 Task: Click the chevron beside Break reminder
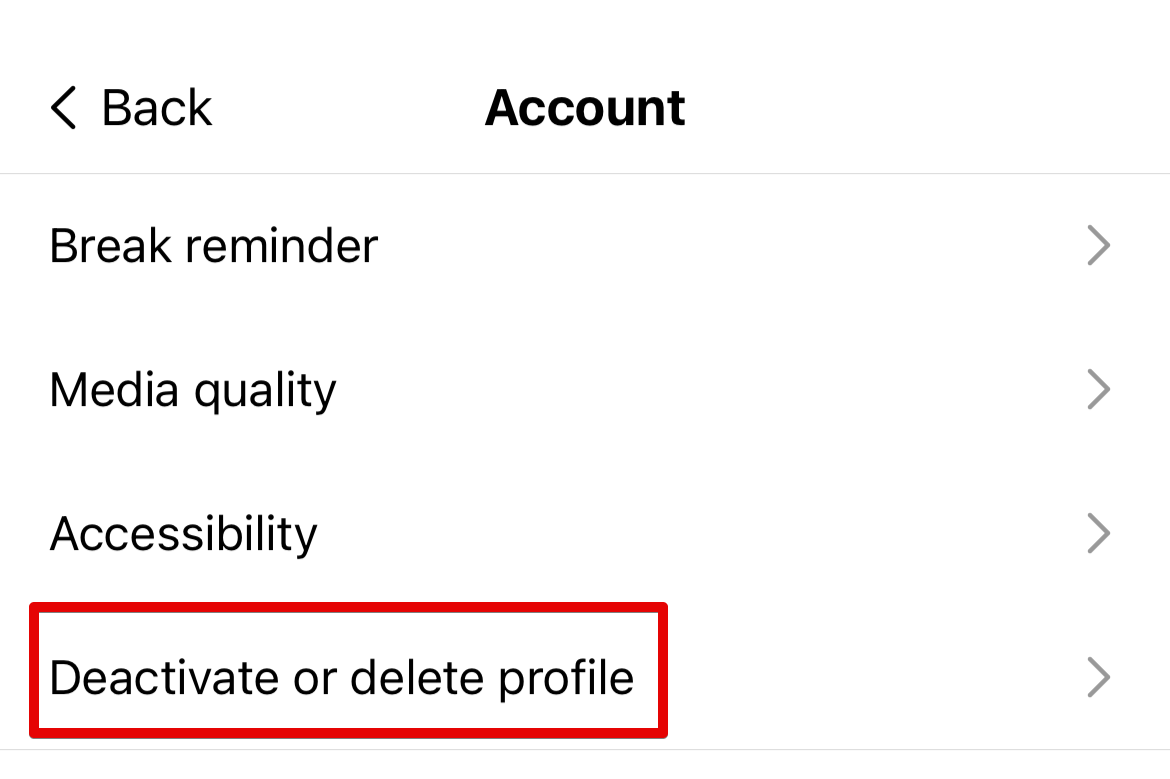coord(1098,246)
